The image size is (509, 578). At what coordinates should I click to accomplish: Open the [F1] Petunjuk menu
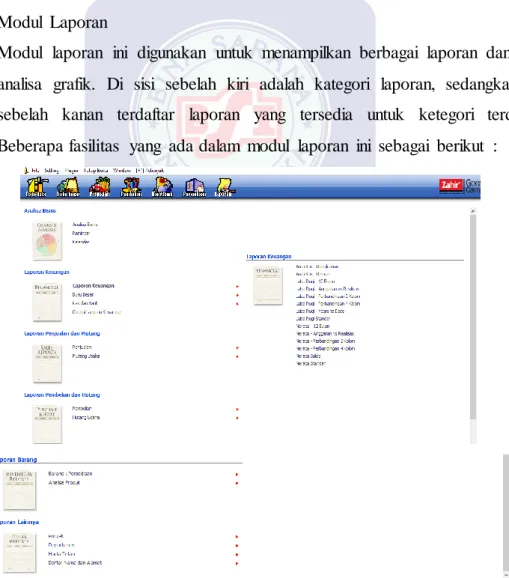point(150,171)
